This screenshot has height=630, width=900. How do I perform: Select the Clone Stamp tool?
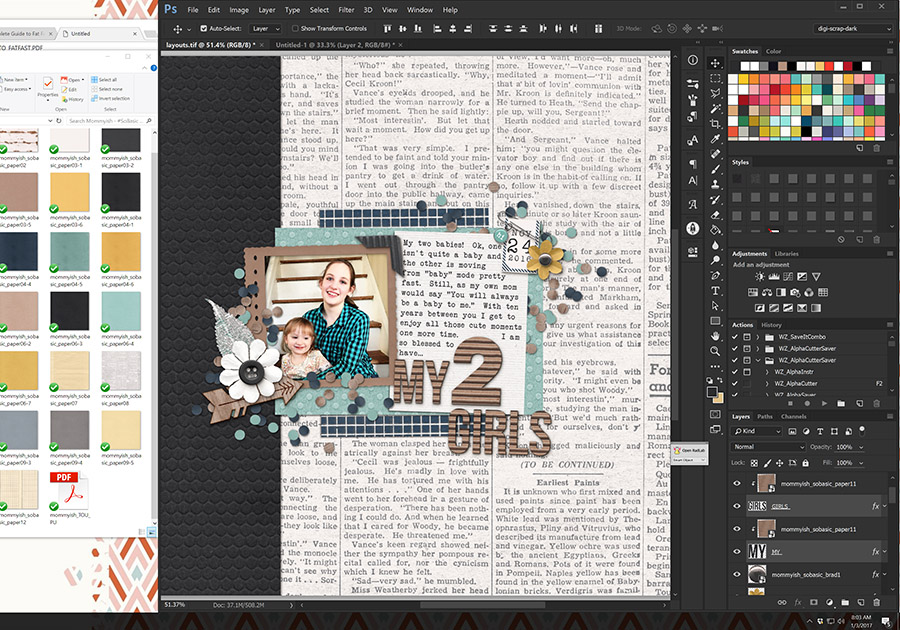pos(715,184)
